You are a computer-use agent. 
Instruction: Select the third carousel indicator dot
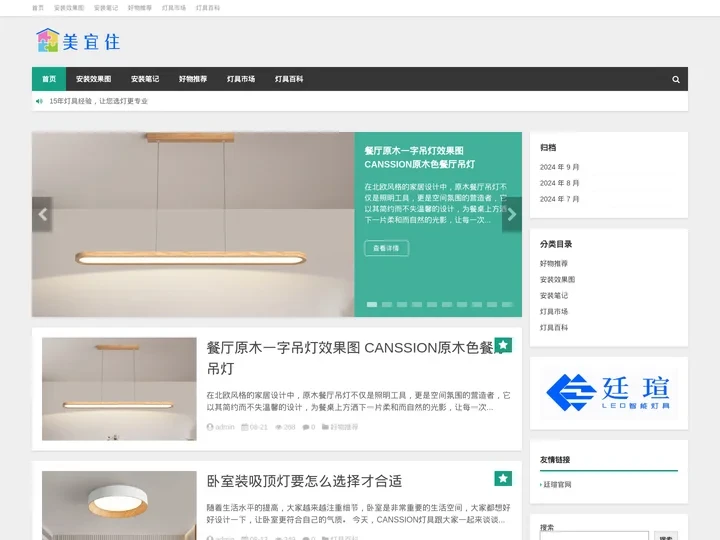pyautogui.click(x=402, y=304)
